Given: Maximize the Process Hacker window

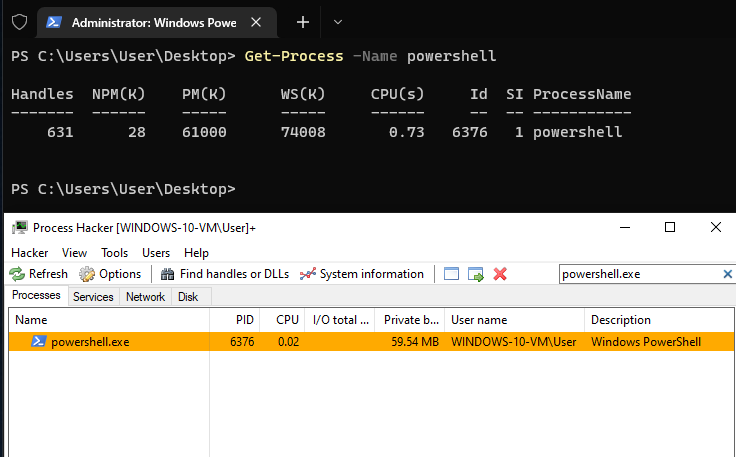Looking at the screenshot, I should [x=670, y=228].
